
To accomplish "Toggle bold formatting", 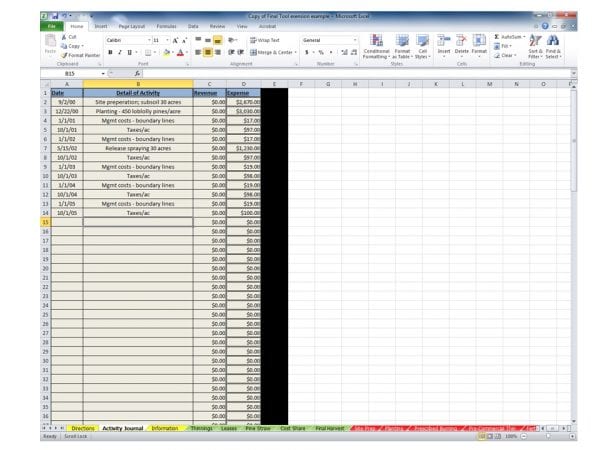I will click(110, 52).
